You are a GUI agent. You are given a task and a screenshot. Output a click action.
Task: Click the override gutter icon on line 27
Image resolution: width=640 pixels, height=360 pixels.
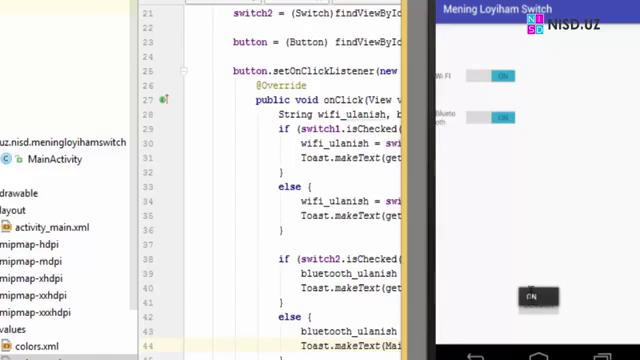[x=164, y=99]
